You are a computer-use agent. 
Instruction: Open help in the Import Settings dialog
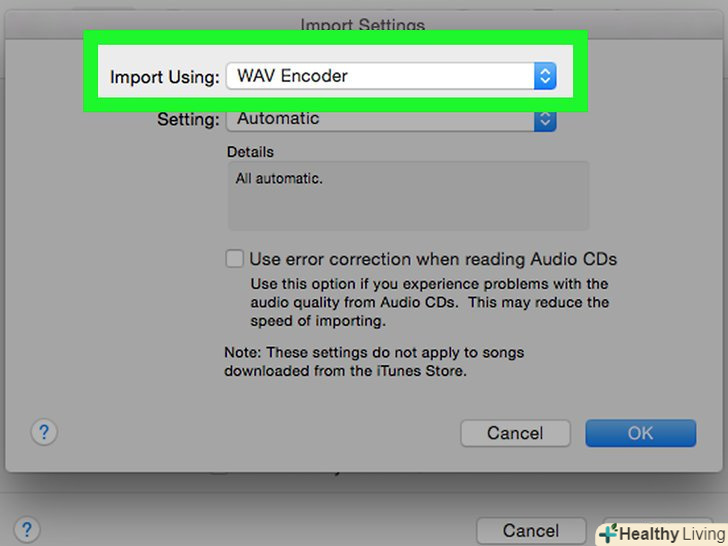(x=44, y=432)
